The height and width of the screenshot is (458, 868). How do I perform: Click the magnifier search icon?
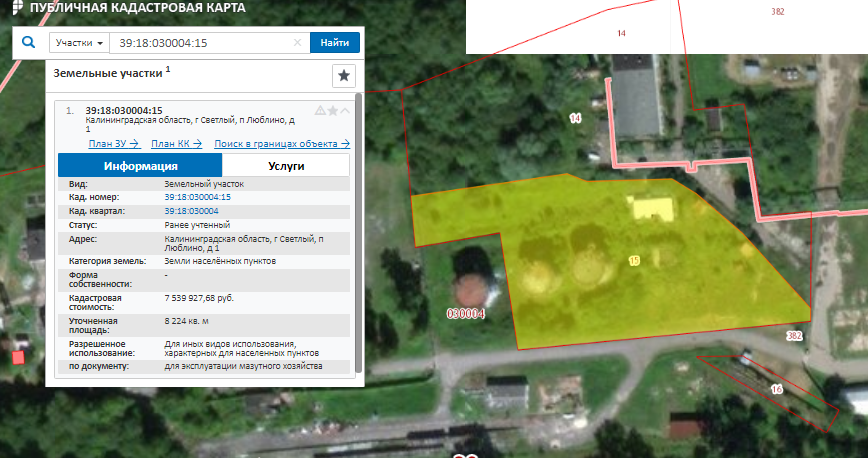coord(29,43)
